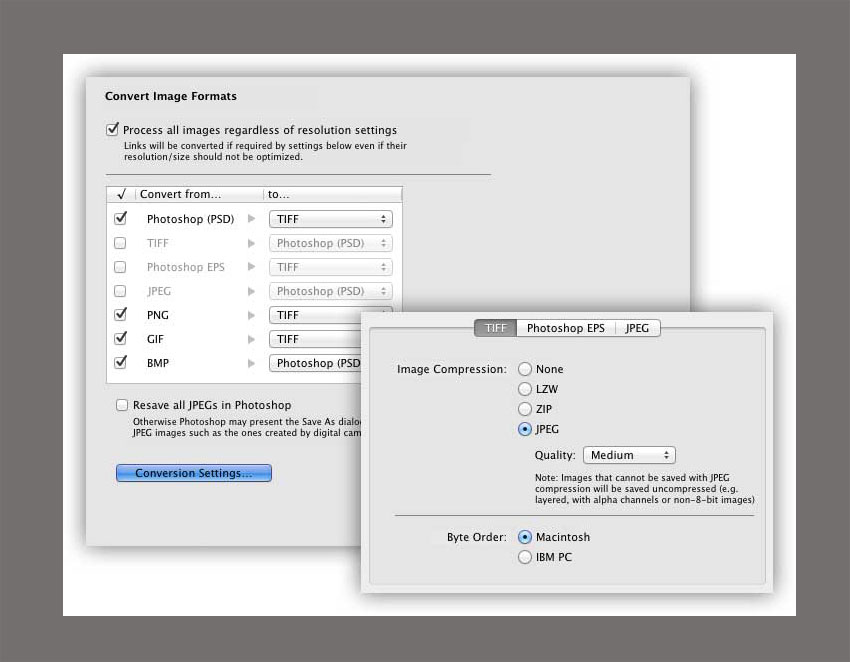Image resolution: width=850 pixels, height=662 pixels.
Task: Uncheck the BMP conversion row
Action: [x=120, y=363]
